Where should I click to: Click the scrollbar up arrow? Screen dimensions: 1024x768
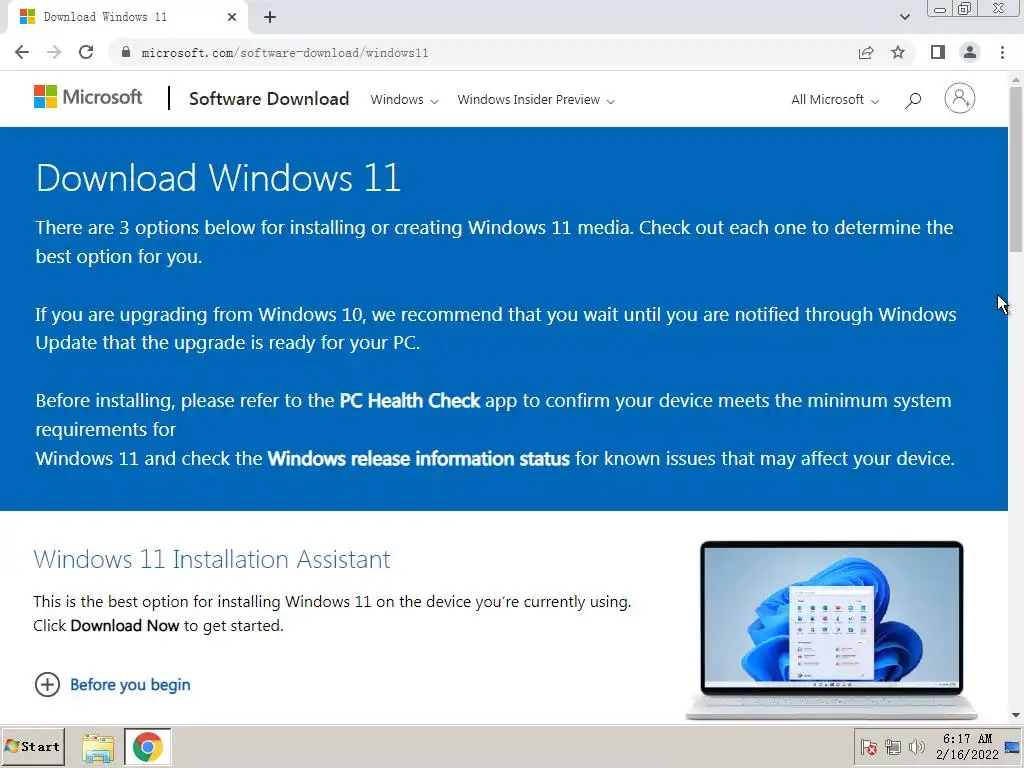1016,78
